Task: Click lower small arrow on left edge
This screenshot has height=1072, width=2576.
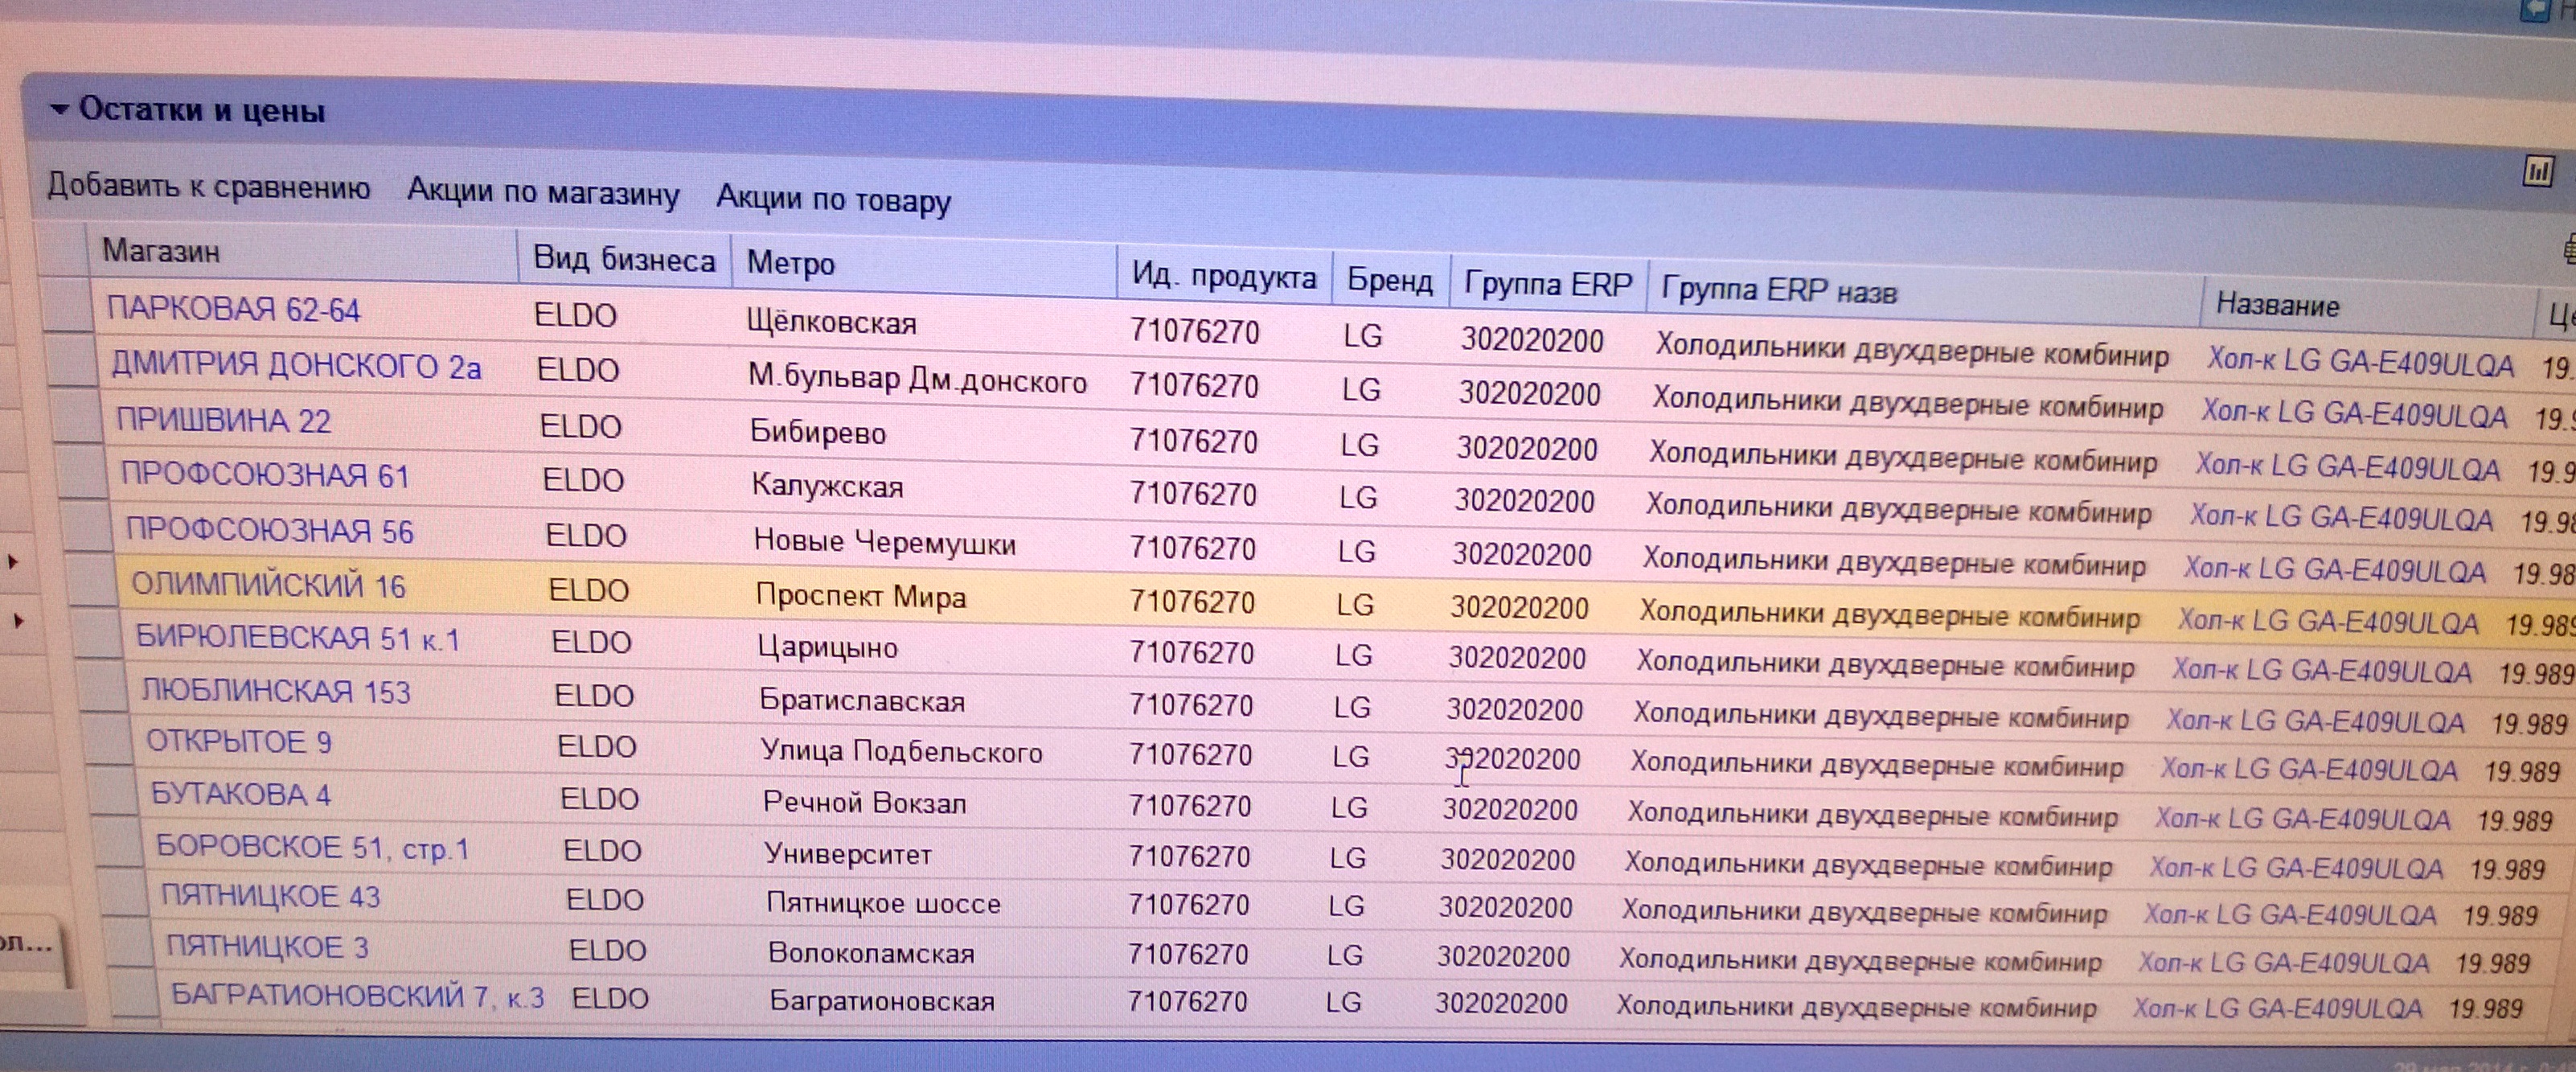Action: click(x=17, y=622)
